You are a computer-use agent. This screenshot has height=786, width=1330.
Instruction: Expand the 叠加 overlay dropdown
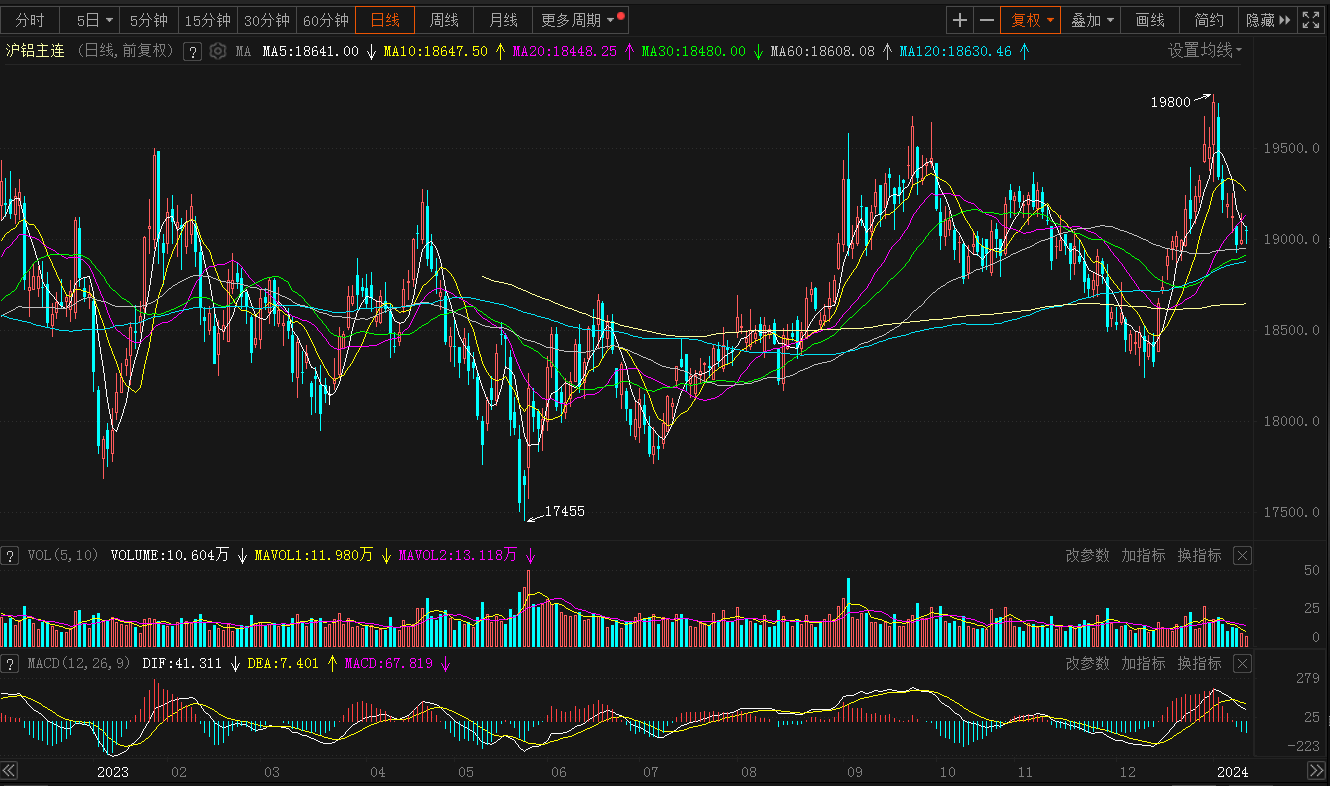pos(1092,20)
